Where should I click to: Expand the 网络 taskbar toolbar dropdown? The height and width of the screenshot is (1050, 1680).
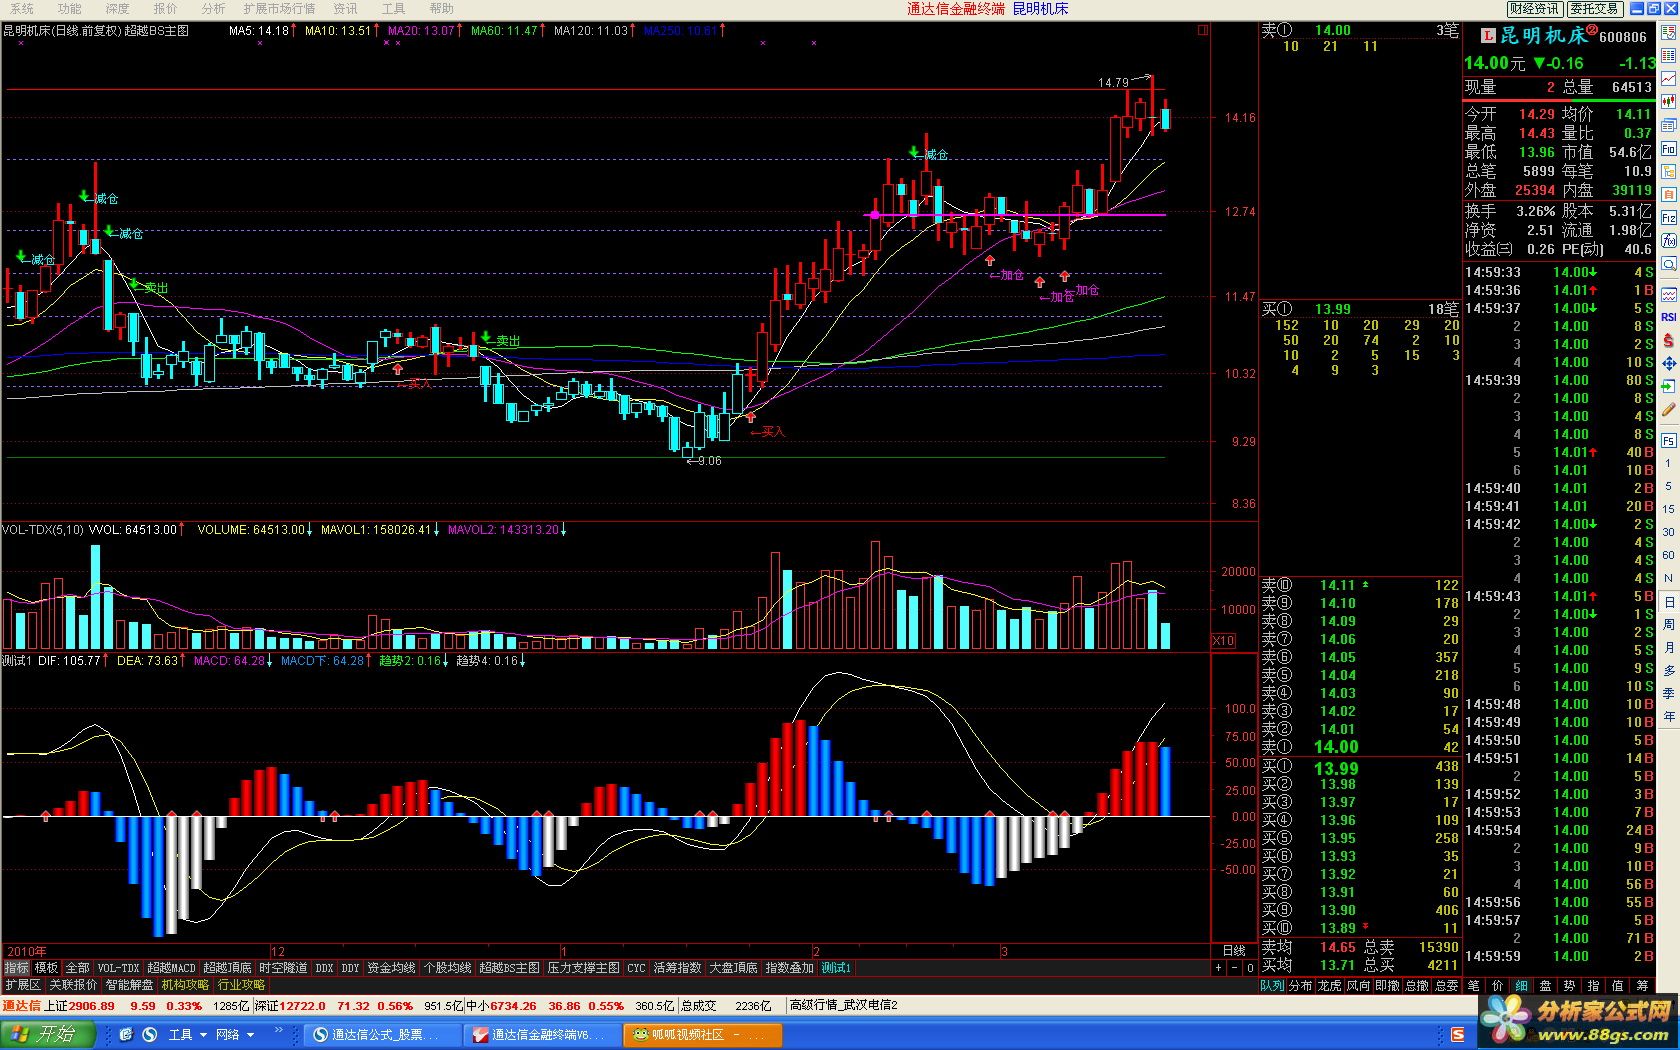pos(250,1035)
